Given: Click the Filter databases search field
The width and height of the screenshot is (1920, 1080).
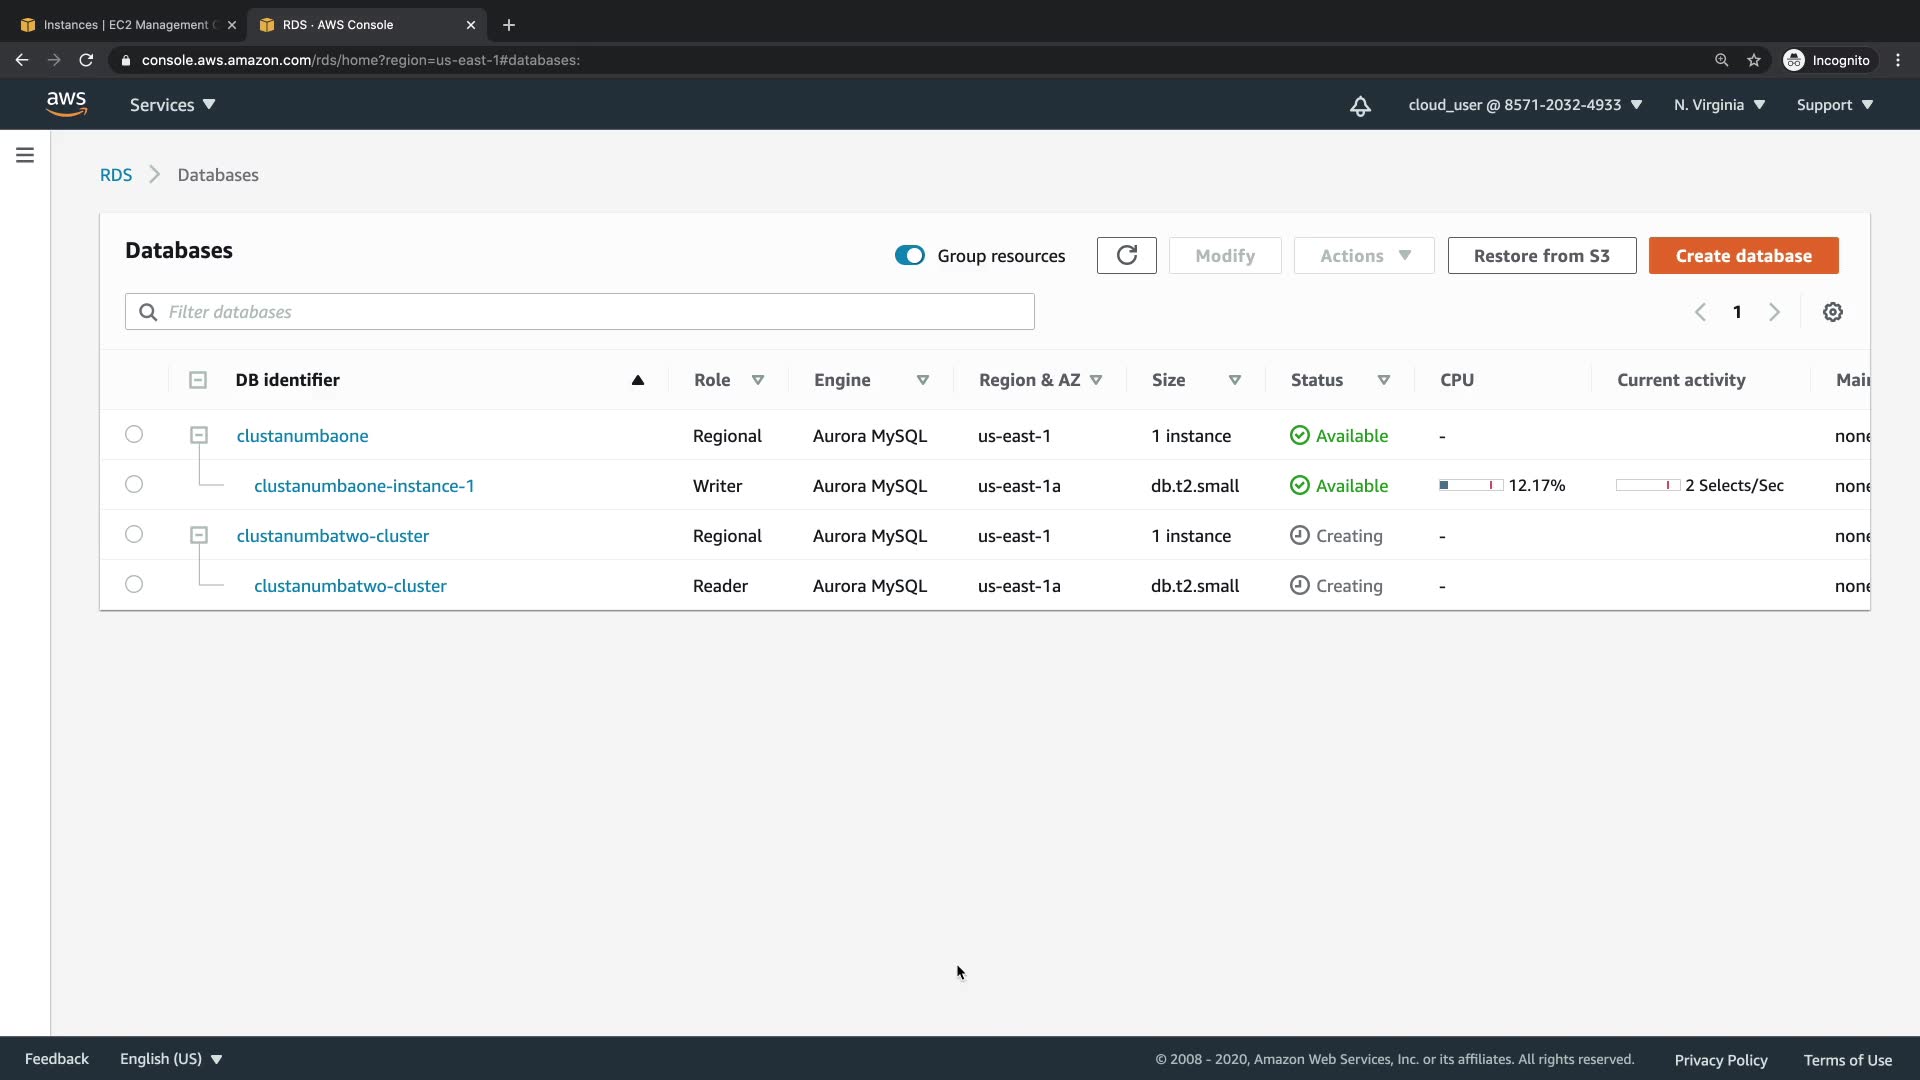Looking at the screenshot, I should pos(580,312).
